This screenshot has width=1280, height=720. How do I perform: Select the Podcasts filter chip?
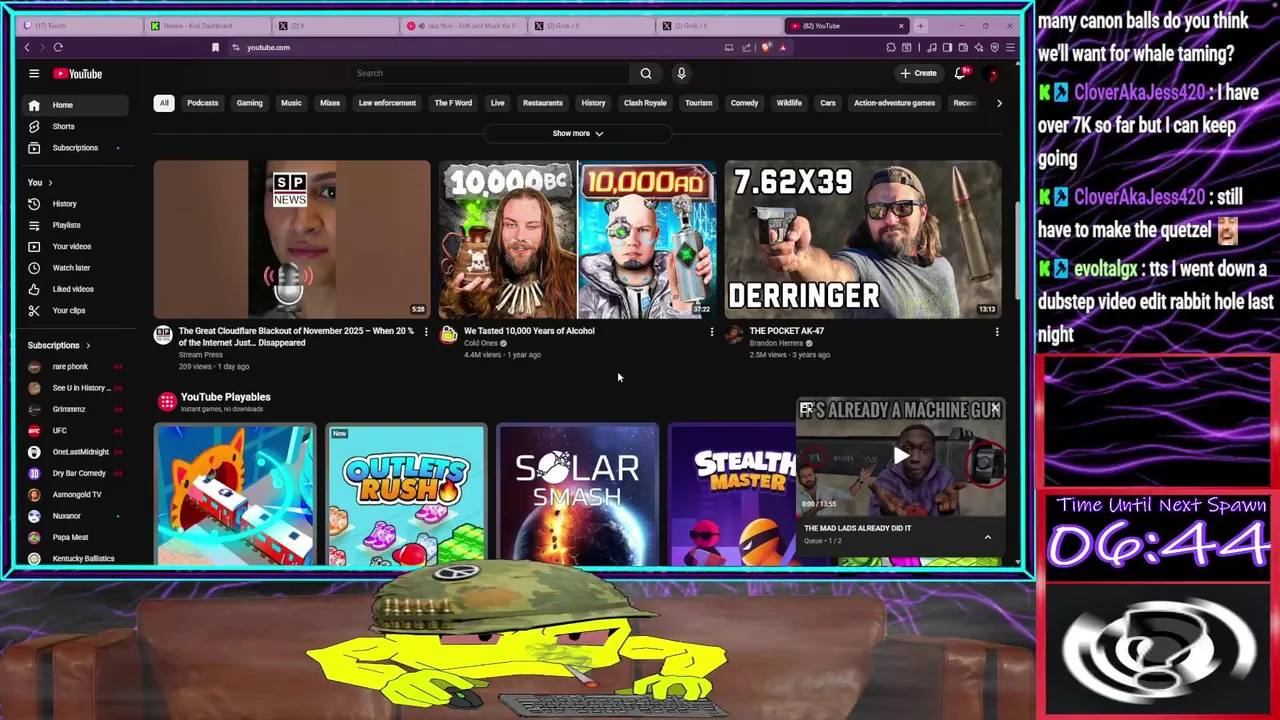pos(203,103)
